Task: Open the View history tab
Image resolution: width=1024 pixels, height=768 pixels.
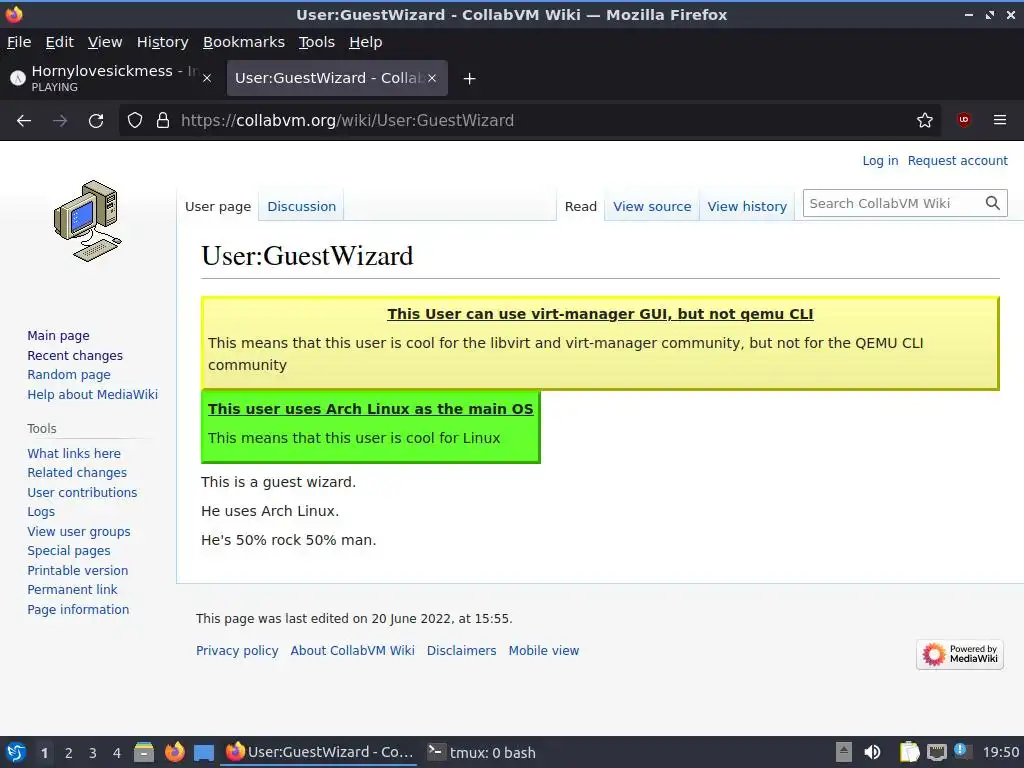Action: [x=747, y=206]
